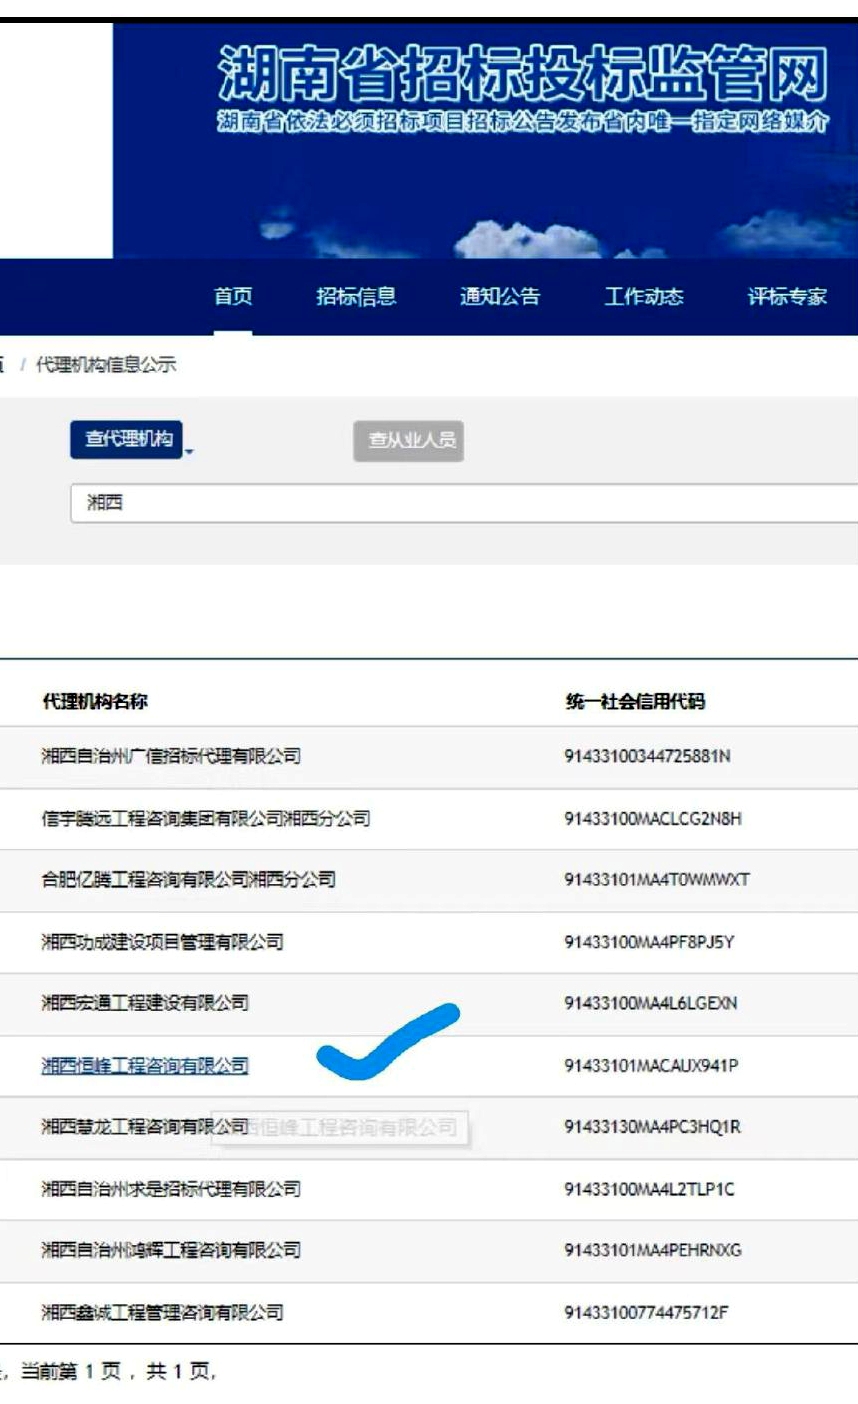
Task: Switch to the 招标信息 tab
Action: point(357,297)
